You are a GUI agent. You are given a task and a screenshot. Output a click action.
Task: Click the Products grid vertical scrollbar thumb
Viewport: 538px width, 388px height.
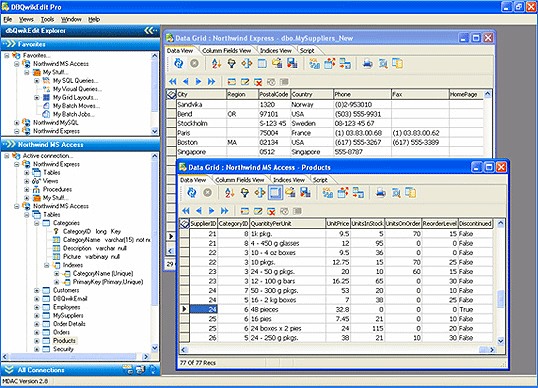pyautogui.click(x=501, y=299)
